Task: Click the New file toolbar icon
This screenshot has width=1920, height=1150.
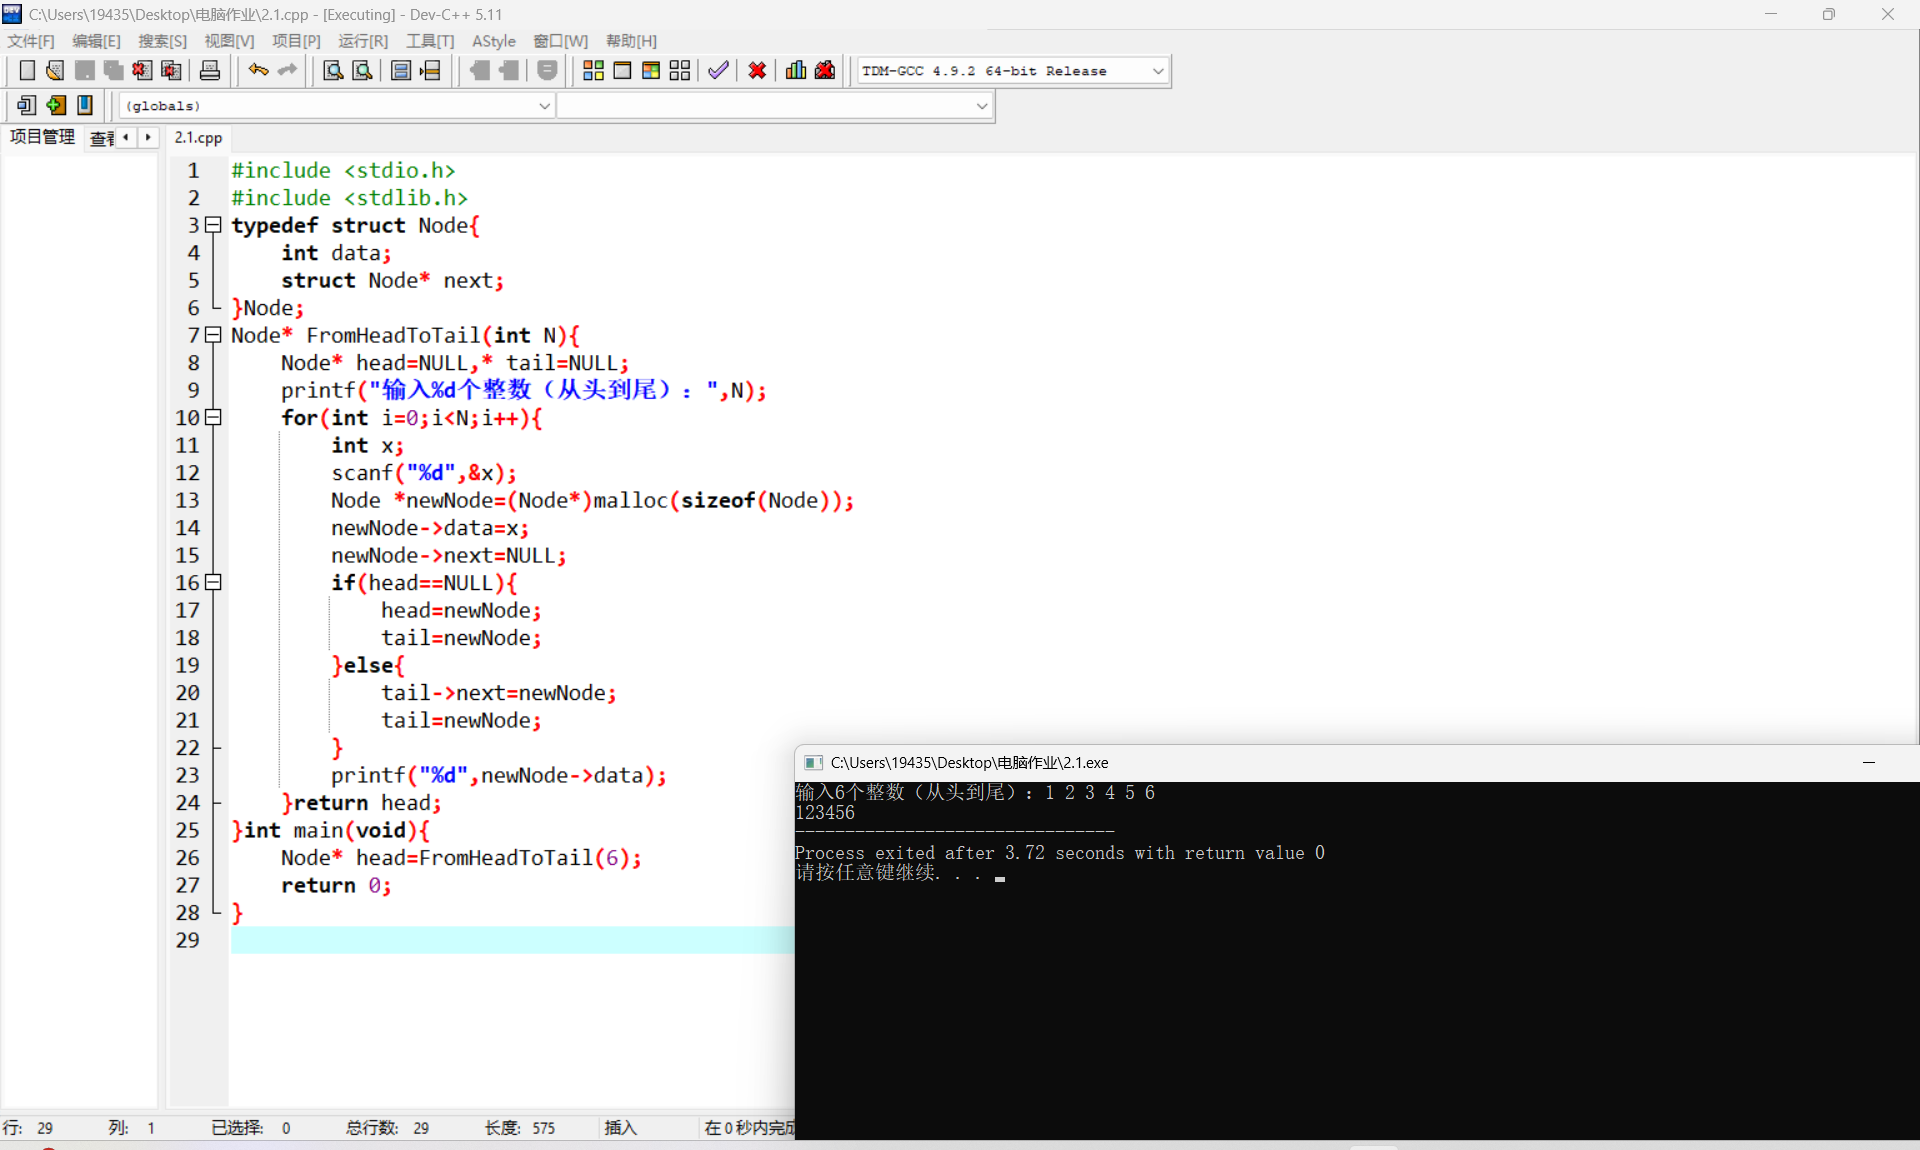Action: [27, 71]
